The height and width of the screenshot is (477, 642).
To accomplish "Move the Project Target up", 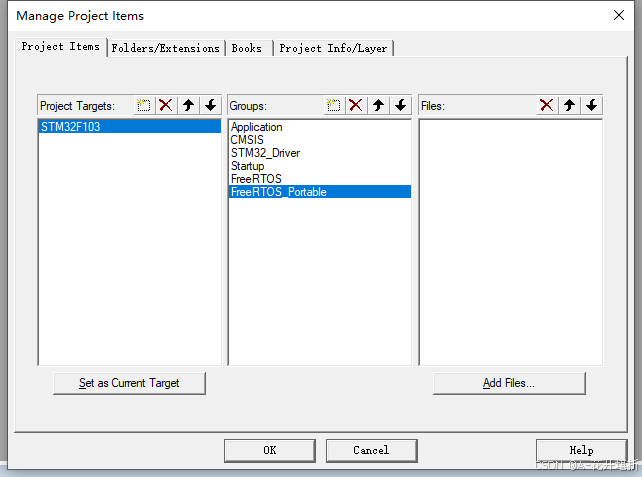I will 188,105.
